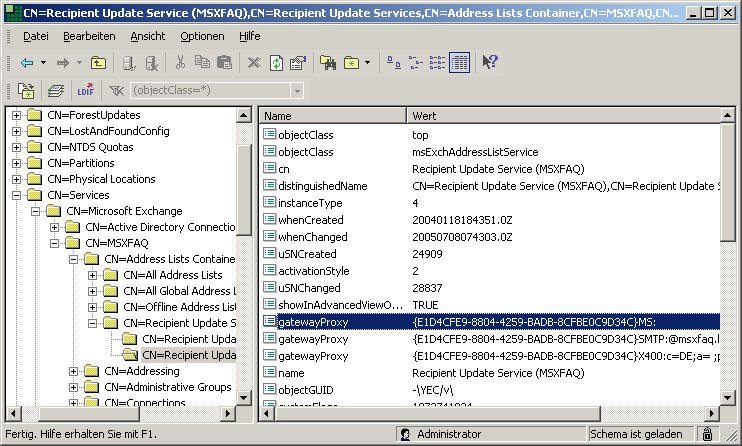Click the LDIF export icon
Image resolution: width=742 pixels, height=446 pixels.
[x=86, y=90]
